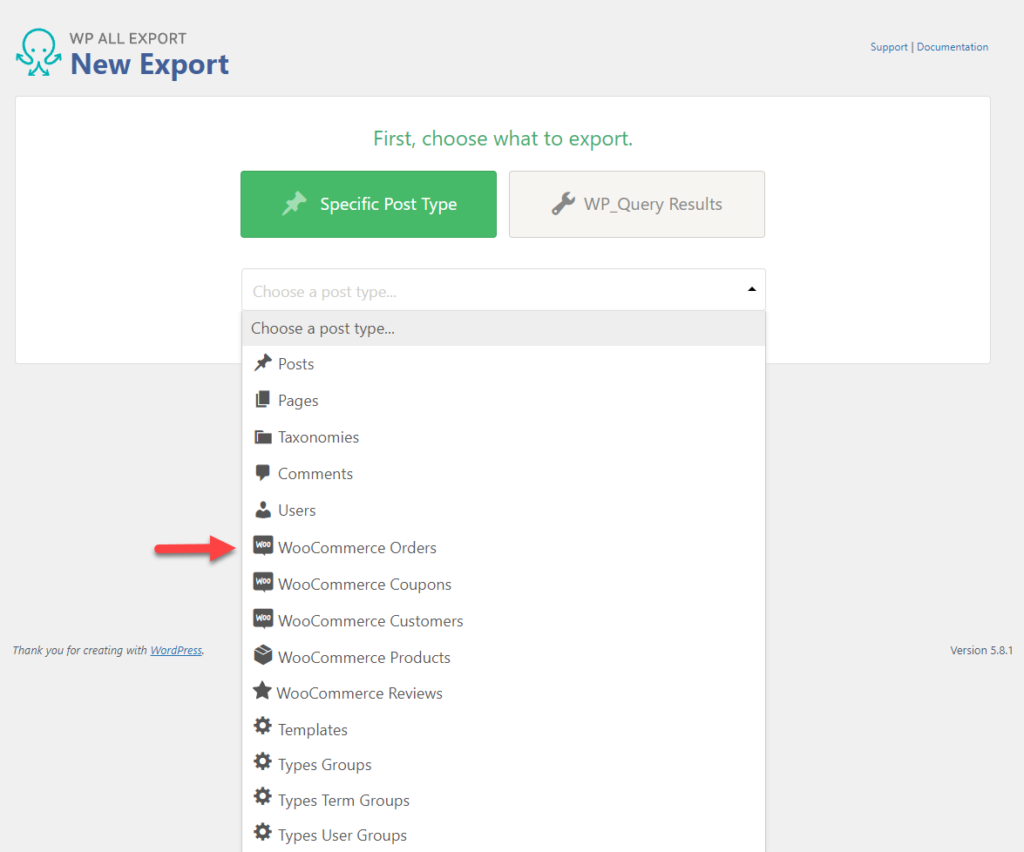Choose Templates from the dropdown

point(503,729)
